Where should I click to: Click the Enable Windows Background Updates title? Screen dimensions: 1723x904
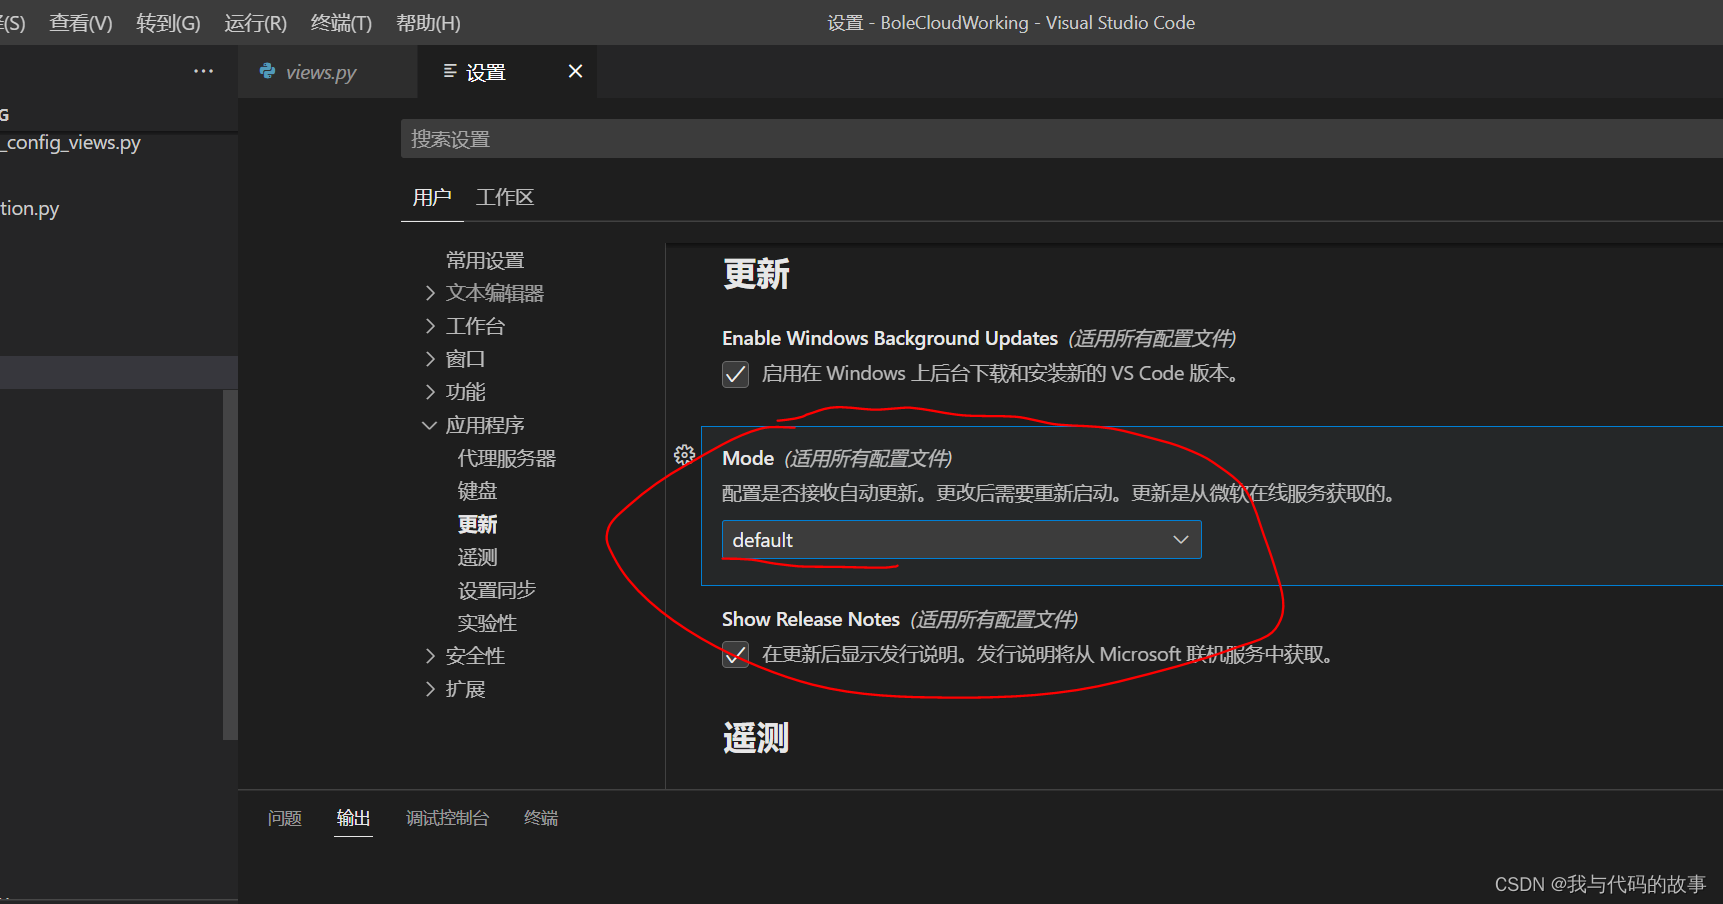pyautogui.click(x=890, y=338)
